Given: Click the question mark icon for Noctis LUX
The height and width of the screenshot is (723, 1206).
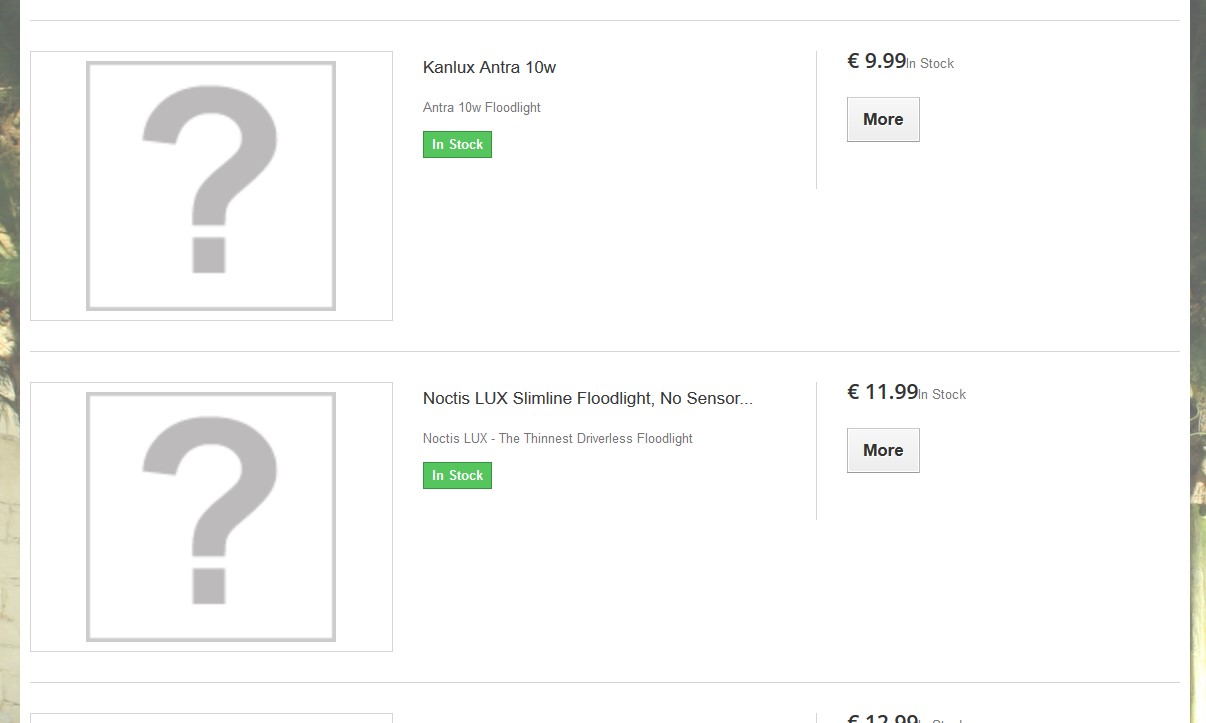Looking at the screenshot, I should pos(210,511).
